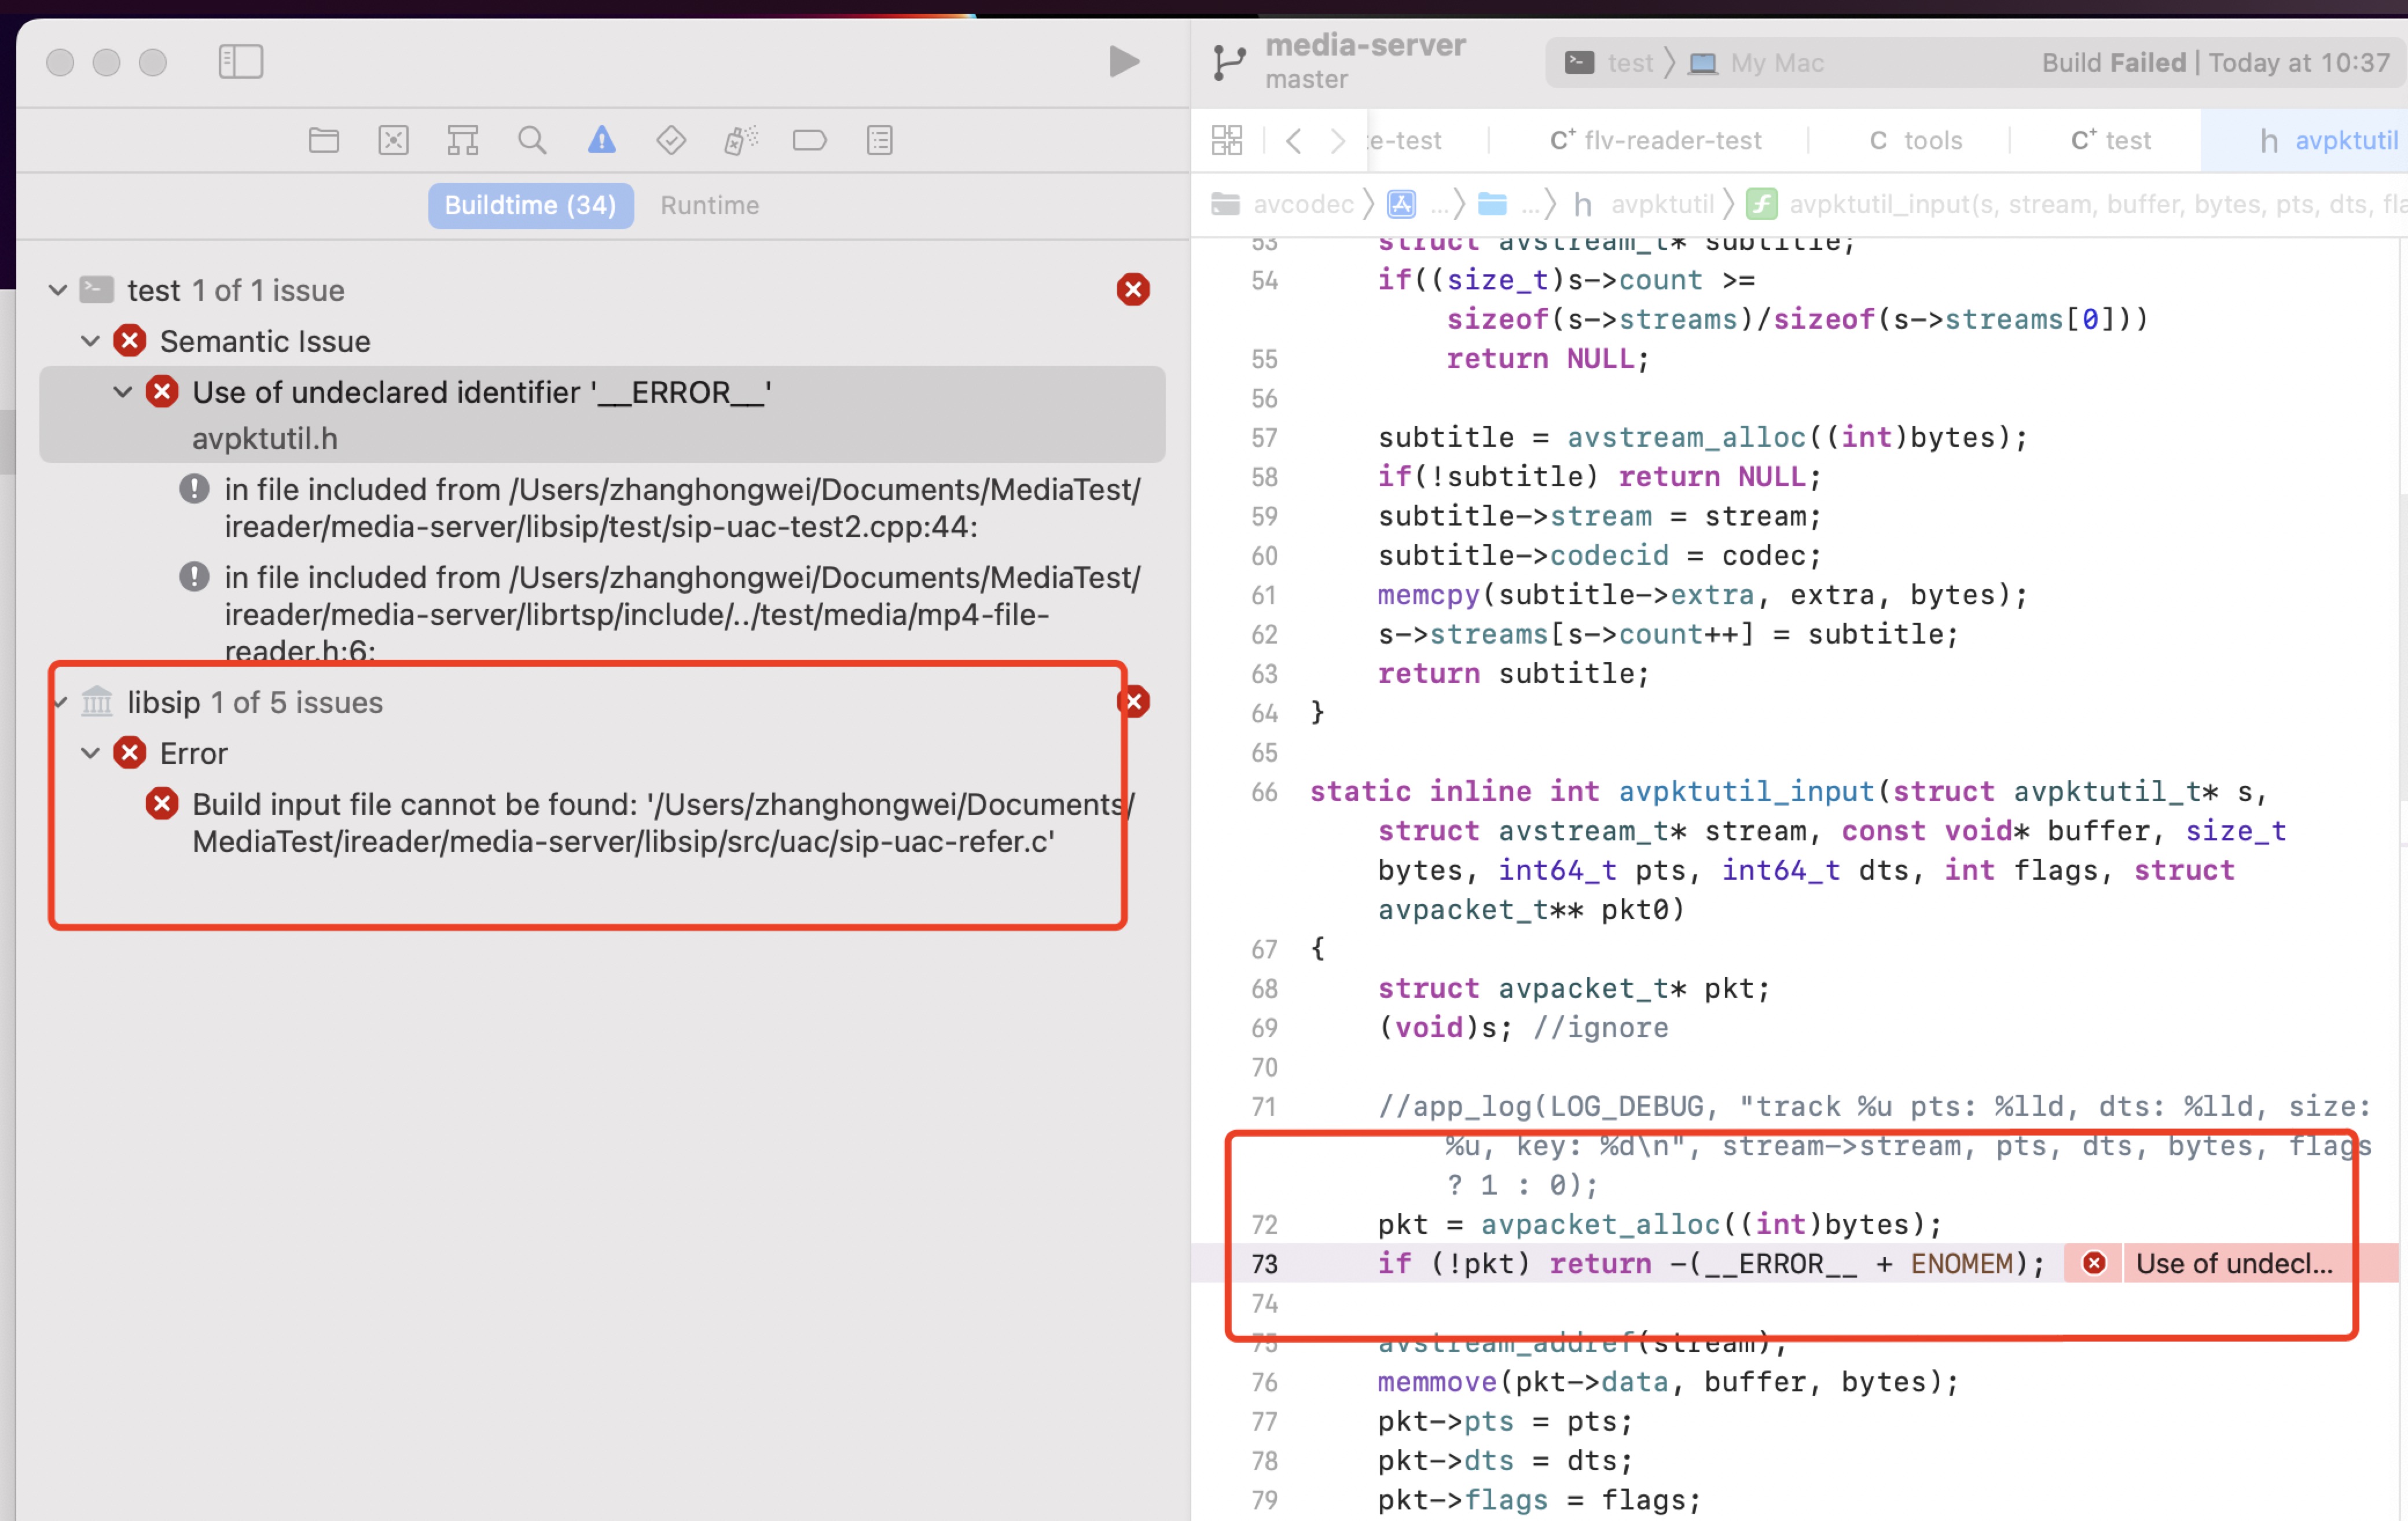2408x1521 pixels.
Task: Run the project with the play button
Action: click(1123, 61)
